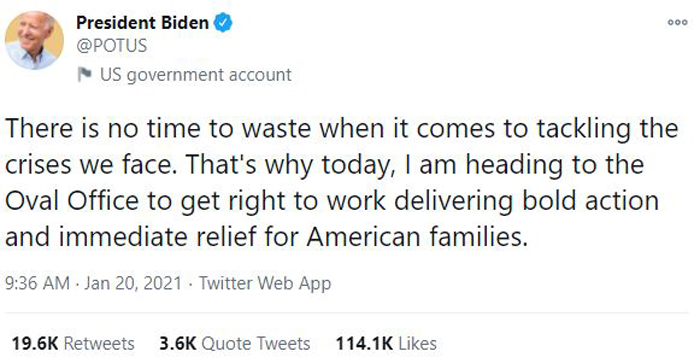Viewport: 700px width, 363px height.
Task: Select the Jan 20, 2021 date
Action: (x=133, y=283)
